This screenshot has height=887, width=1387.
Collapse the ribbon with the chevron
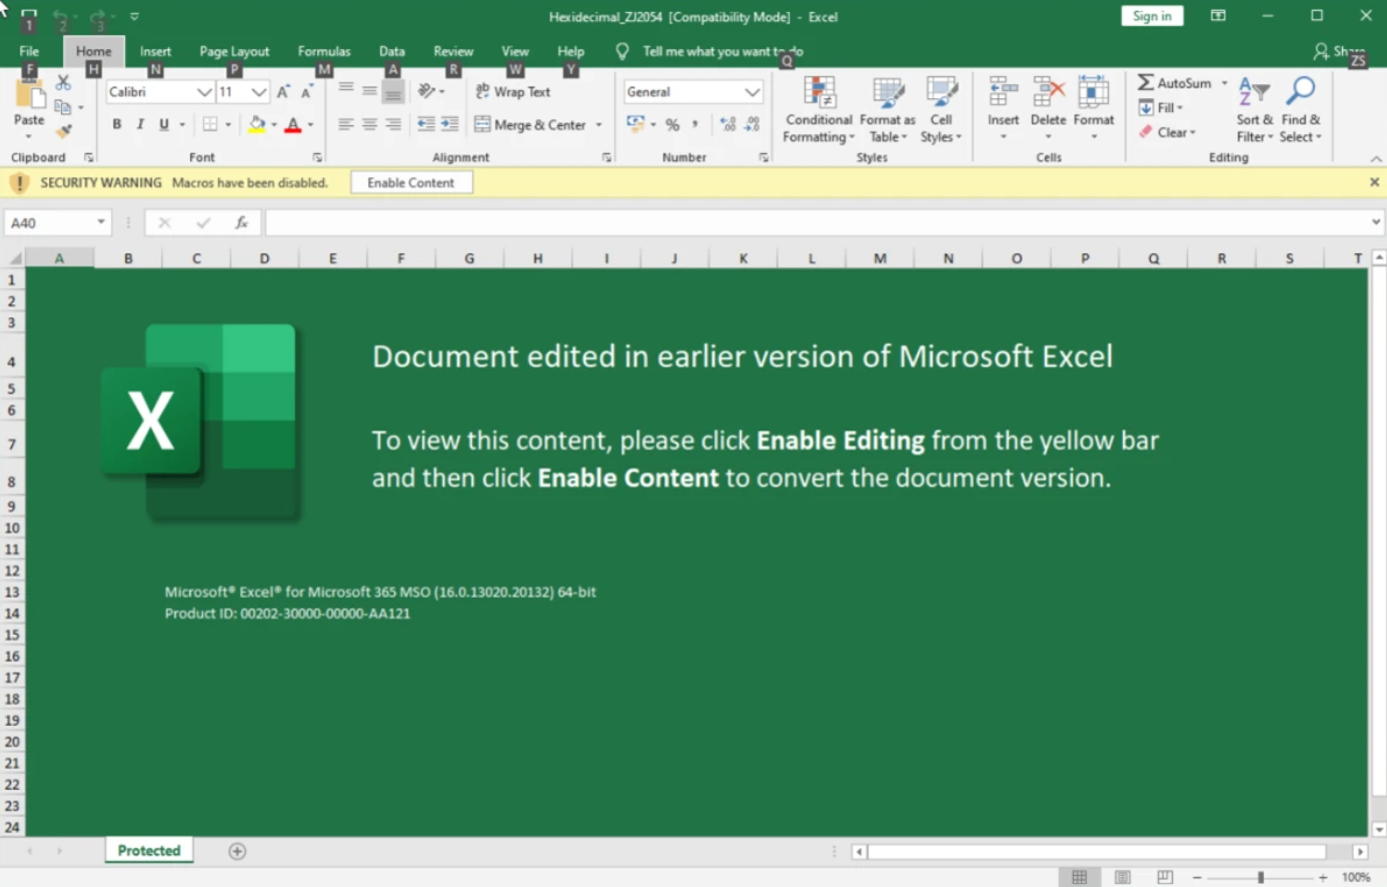tap(1376, 158)
